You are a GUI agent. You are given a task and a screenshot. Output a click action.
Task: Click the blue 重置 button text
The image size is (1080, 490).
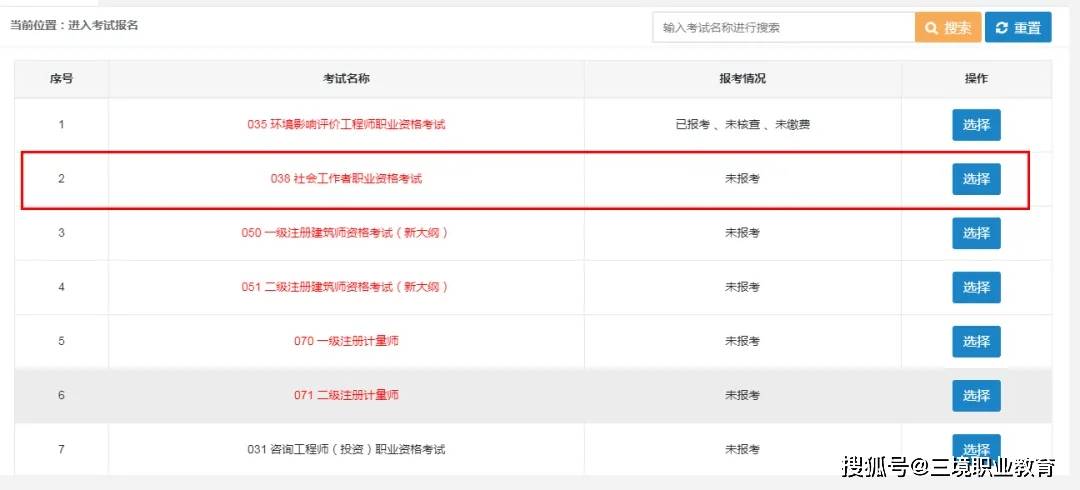(x=1028, y=28)
